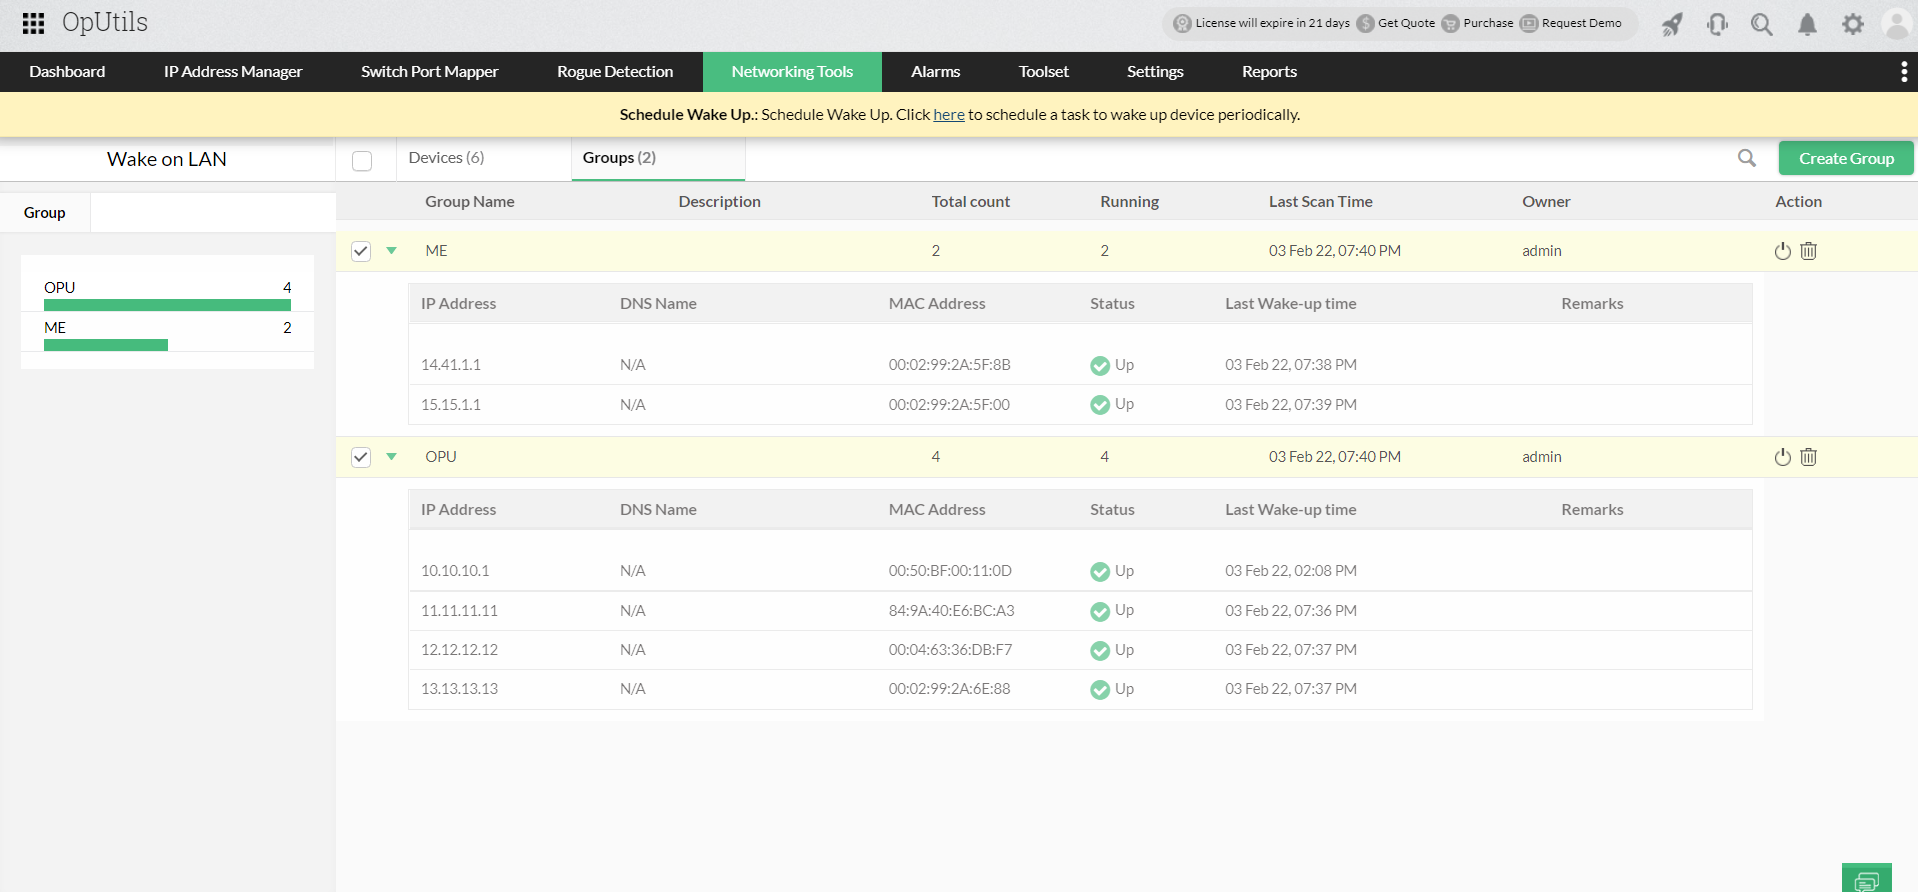Viewport: 1918px width, 892px height.
Task: Collapse the ME group row arrow
Action: 392,251
